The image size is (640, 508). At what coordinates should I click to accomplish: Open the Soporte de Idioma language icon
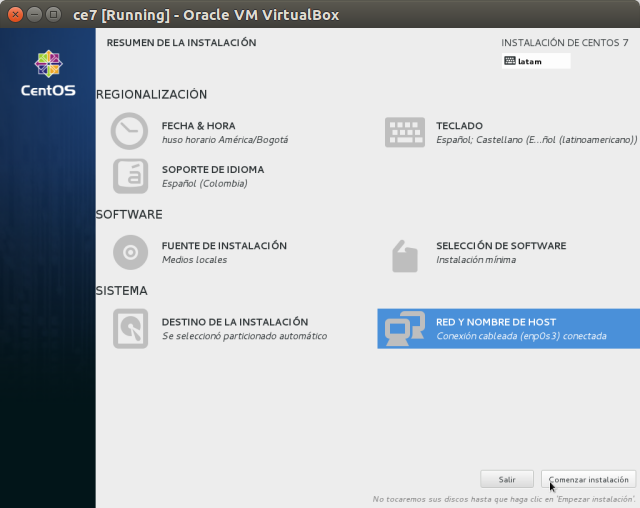pyautogui.click(x=130, y=176)
